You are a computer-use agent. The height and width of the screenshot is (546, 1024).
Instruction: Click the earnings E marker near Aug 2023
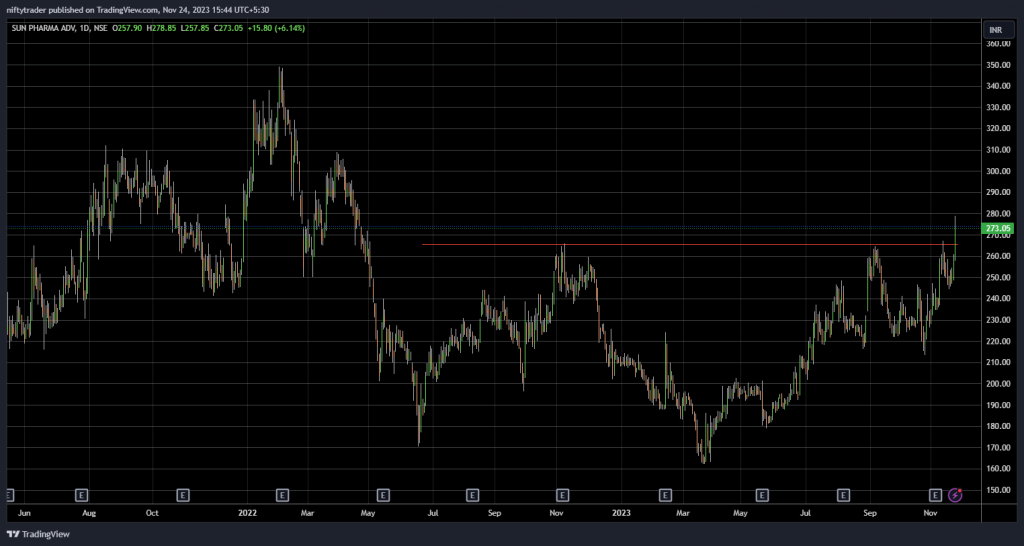tap(844, 496)
